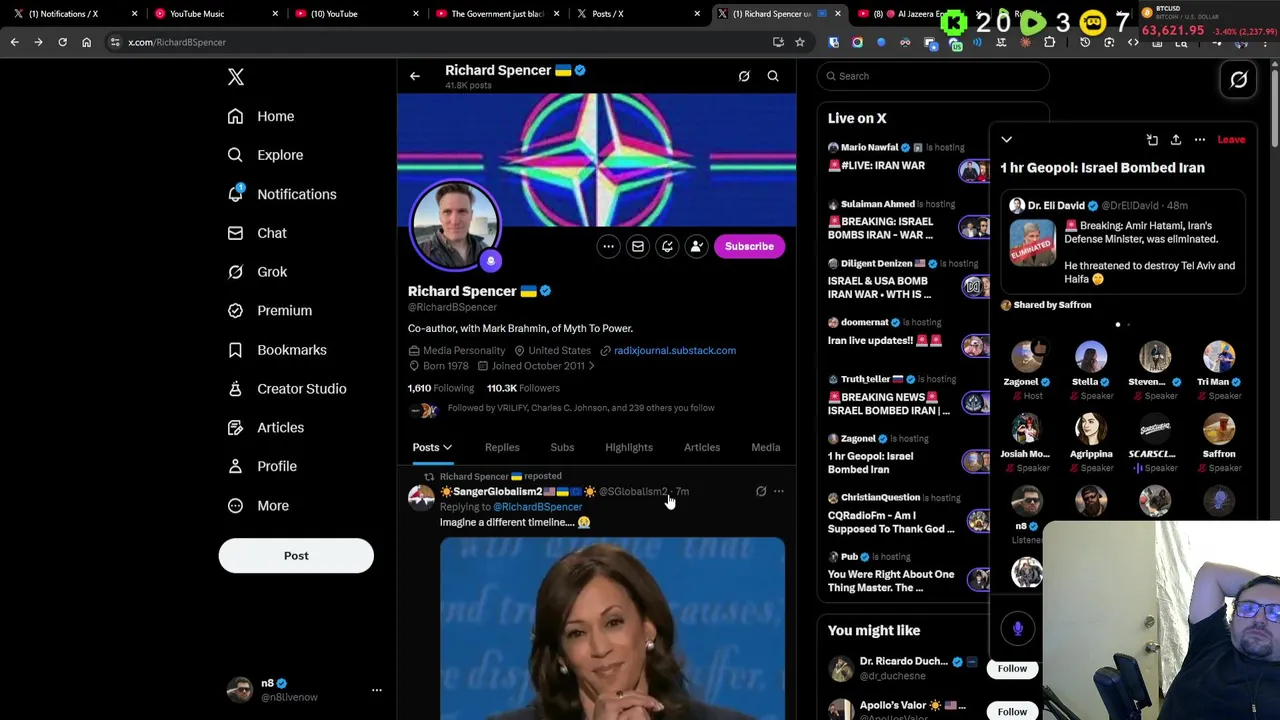Open n8 account options ellipsis

(377, 690)
